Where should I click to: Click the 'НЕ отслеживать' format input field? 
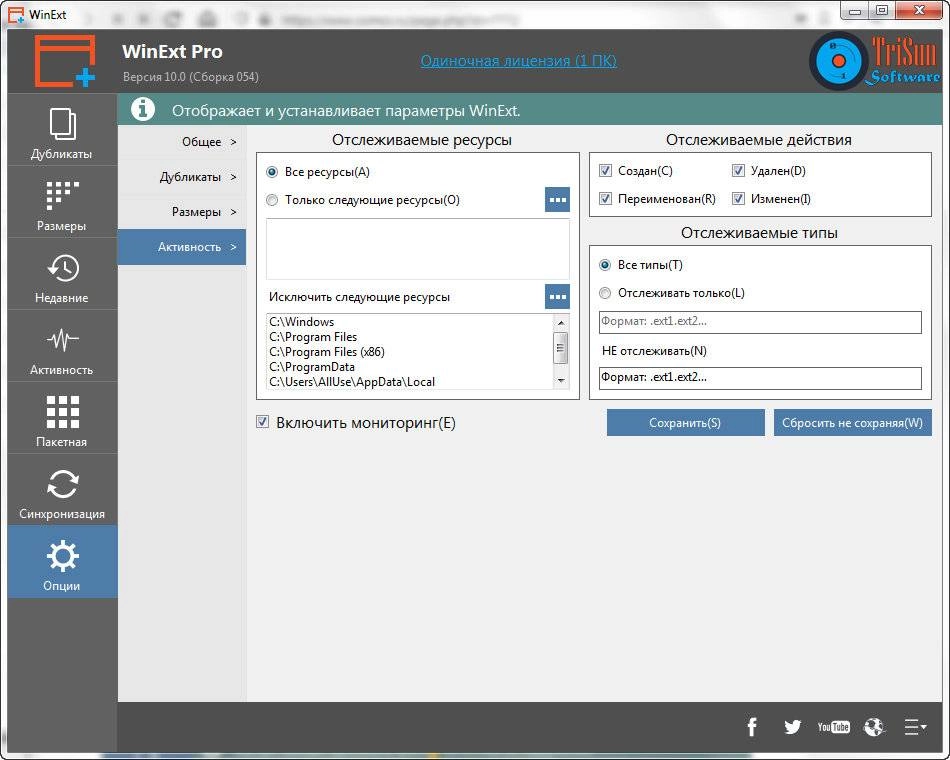[x=760, y=378]
